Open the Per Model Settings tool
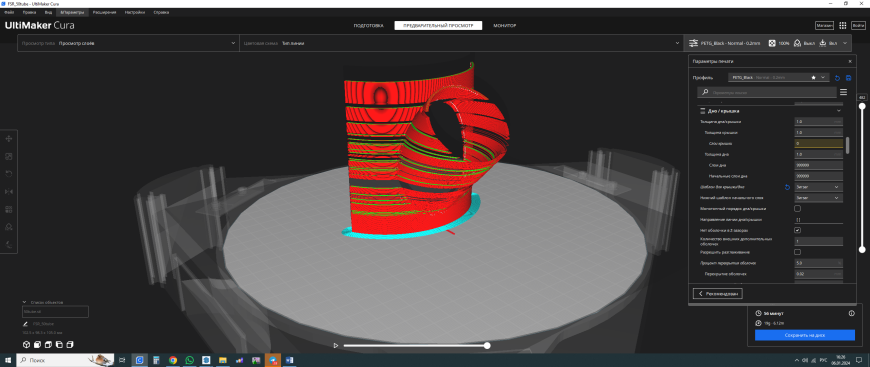The height and width of the screenshot is (367, 870). 9,209
